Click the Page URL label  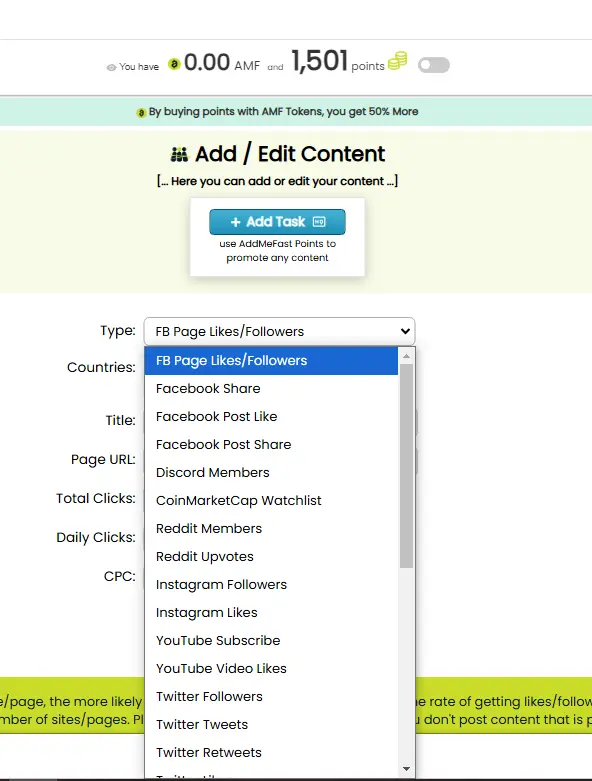pos(103,459)
